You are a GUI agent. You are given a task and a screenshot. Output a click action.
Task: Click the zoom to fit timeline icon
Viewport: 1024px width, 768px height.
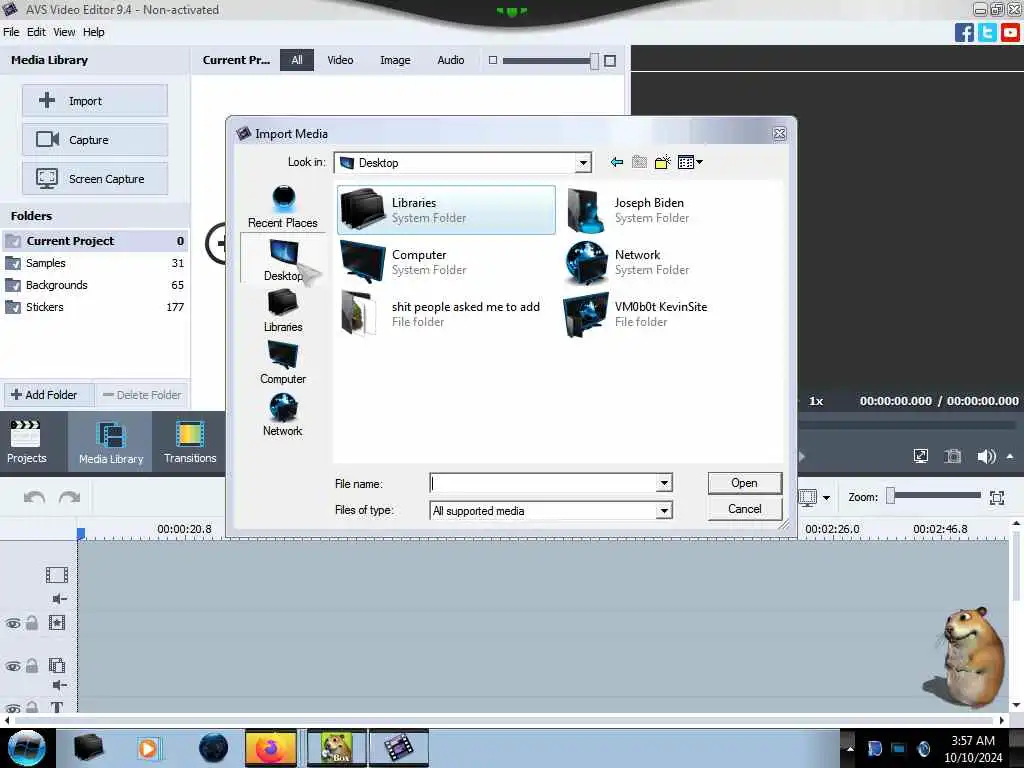tap(997, 498)
